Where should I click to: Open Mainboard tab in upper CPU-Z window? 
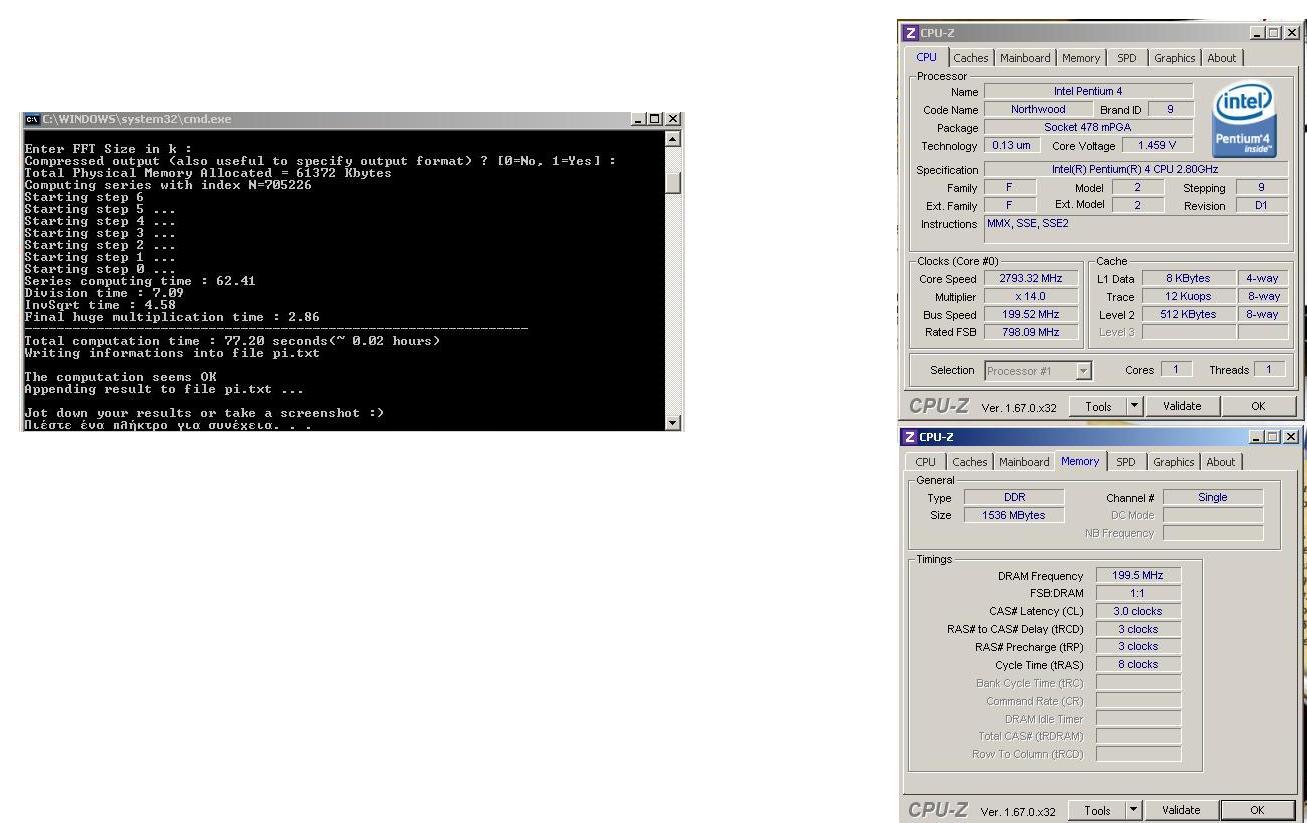pyautogui.click(x=1025, y=58)
